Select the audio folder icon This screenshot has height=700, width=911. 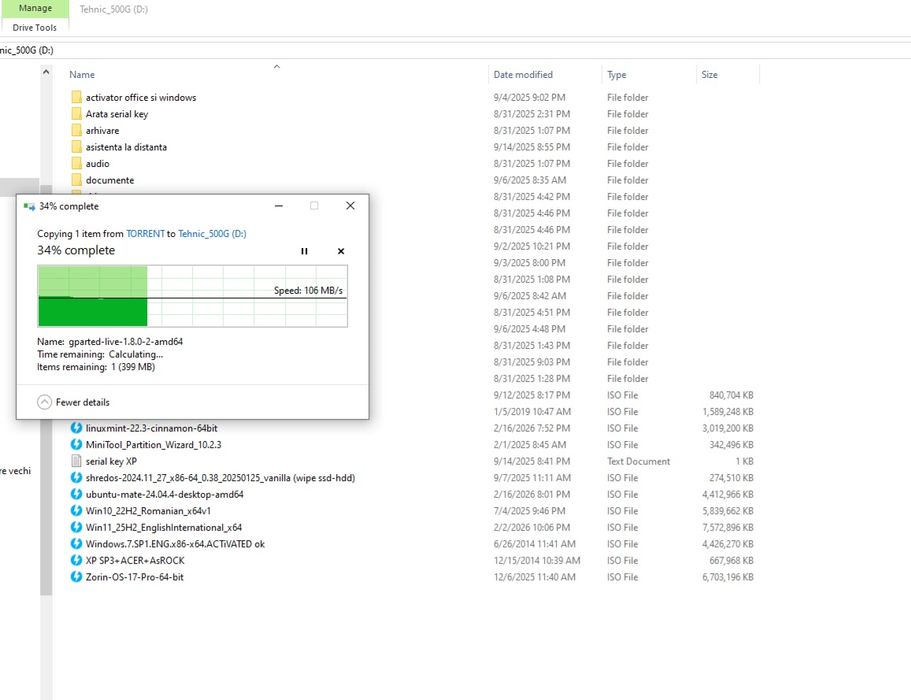(76, 163)
